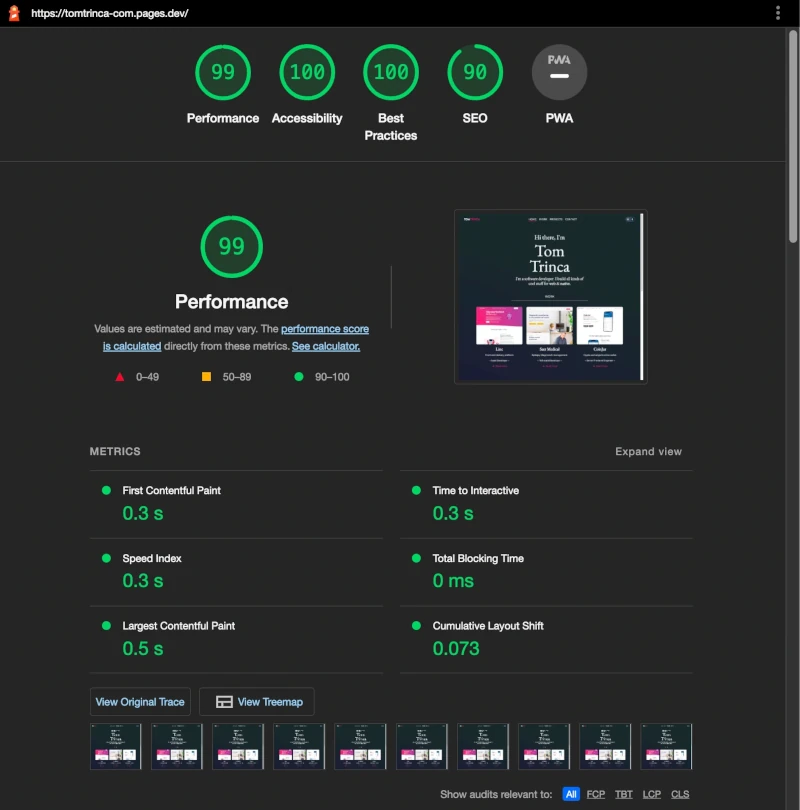Select the LCP audits filter

(652, 794)
